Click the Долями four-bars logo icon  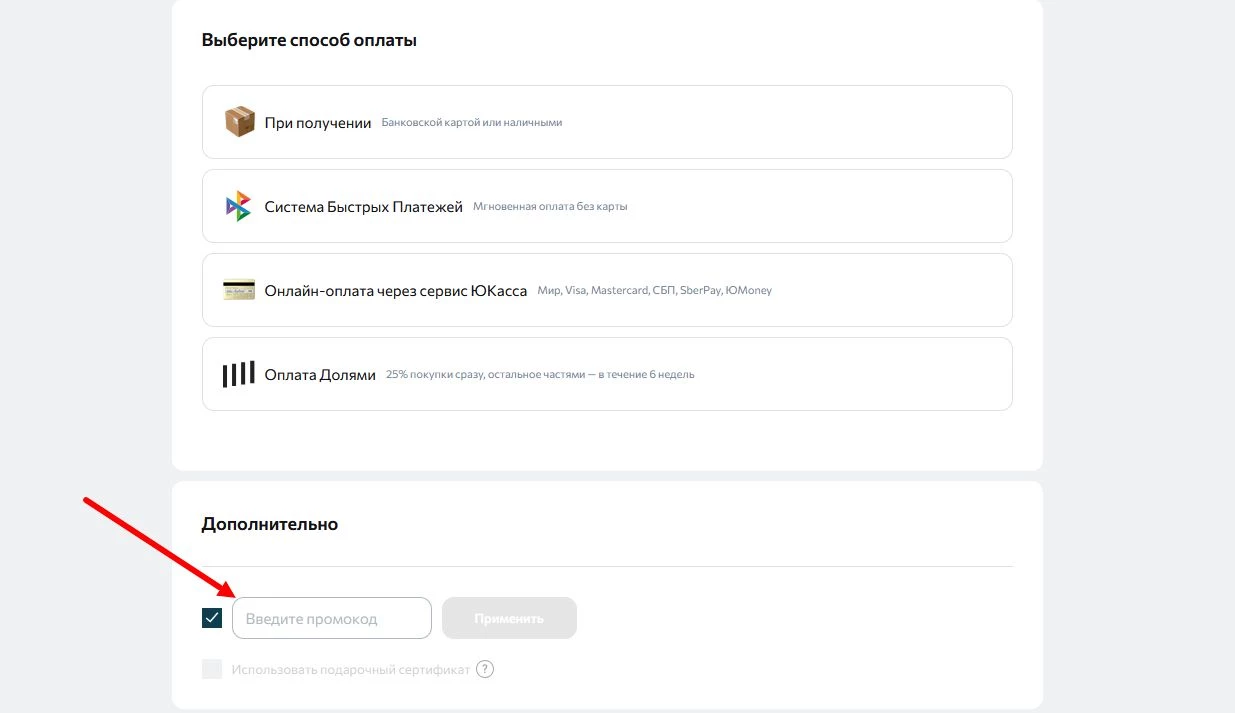click(238, 374)
